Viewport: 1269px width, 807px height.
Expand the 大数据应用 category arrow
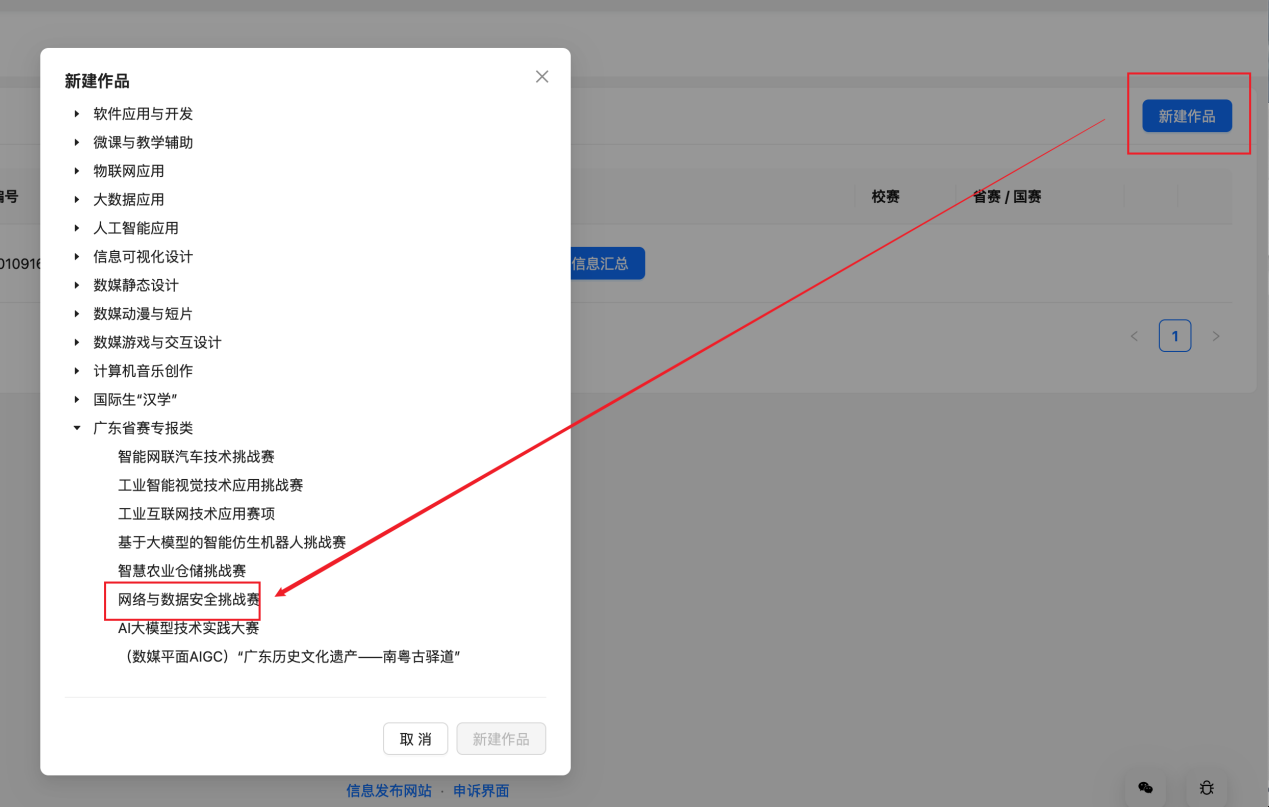pyautogui.click(x=77, y=199)
